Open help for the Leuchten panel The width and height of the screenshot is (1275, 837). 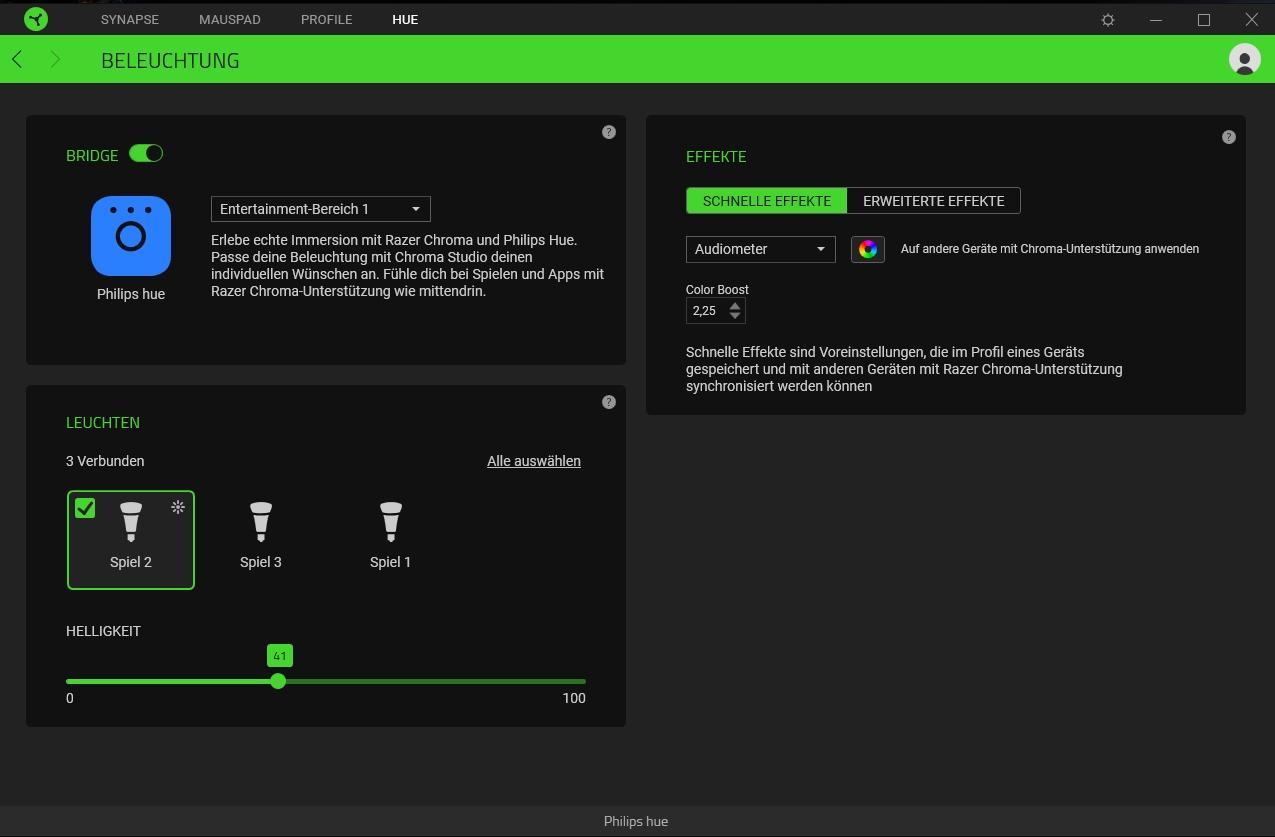[609, 402]
